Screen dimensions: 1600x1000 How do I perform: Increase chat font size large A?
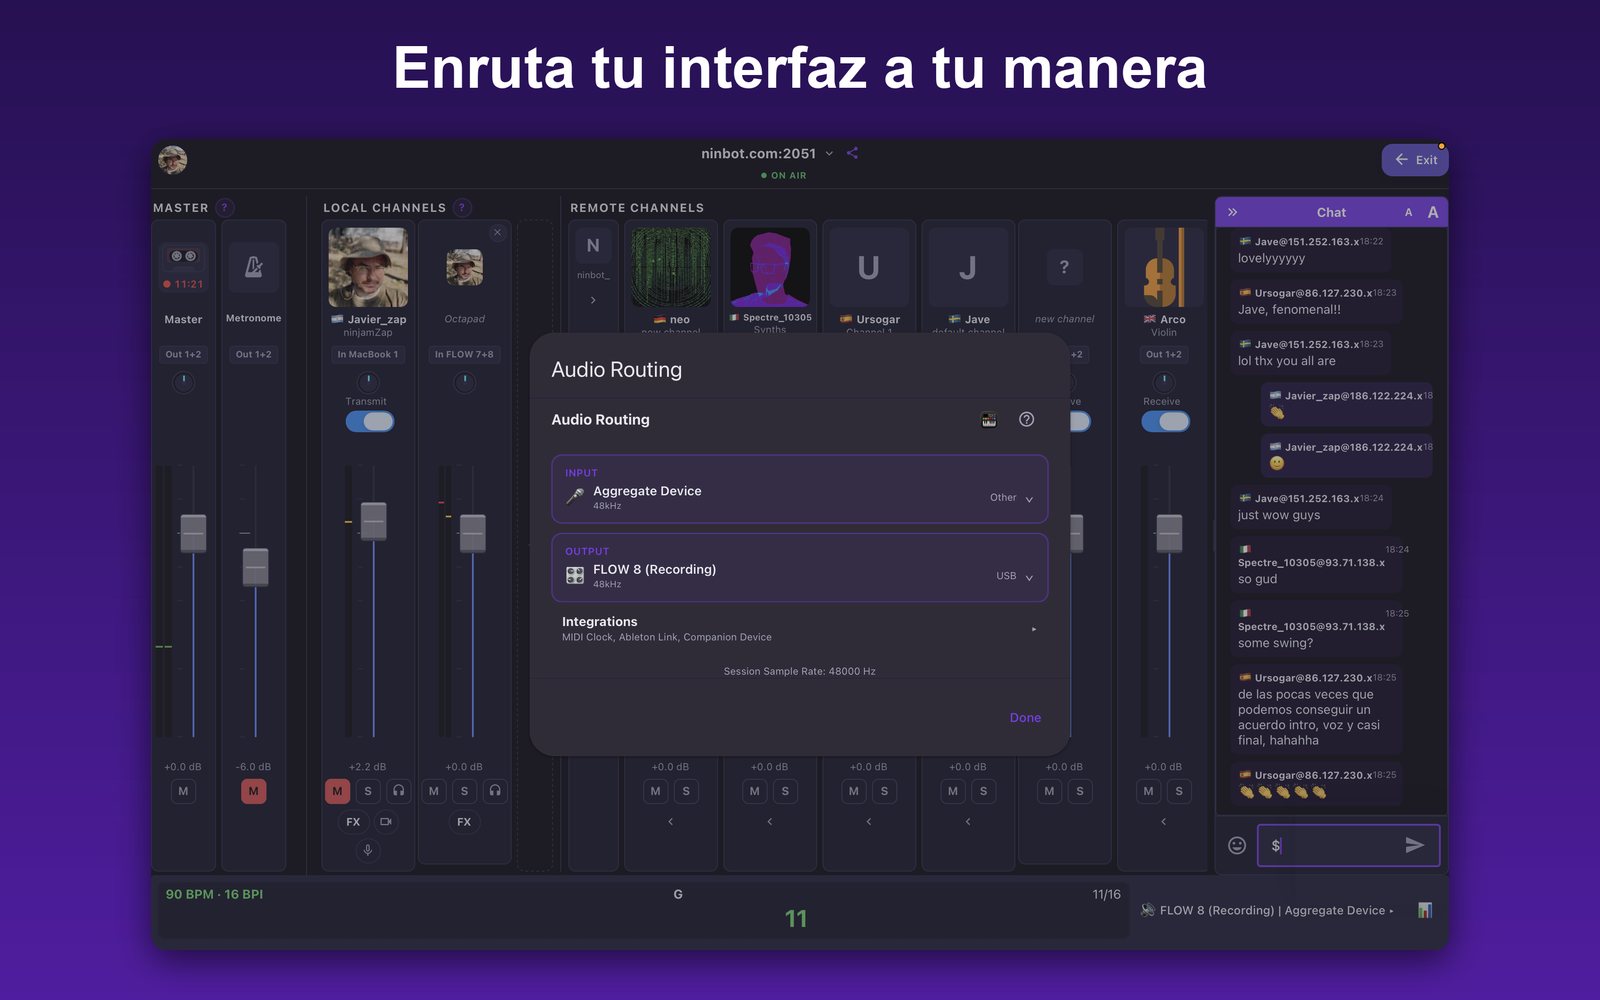[1433, 212]
